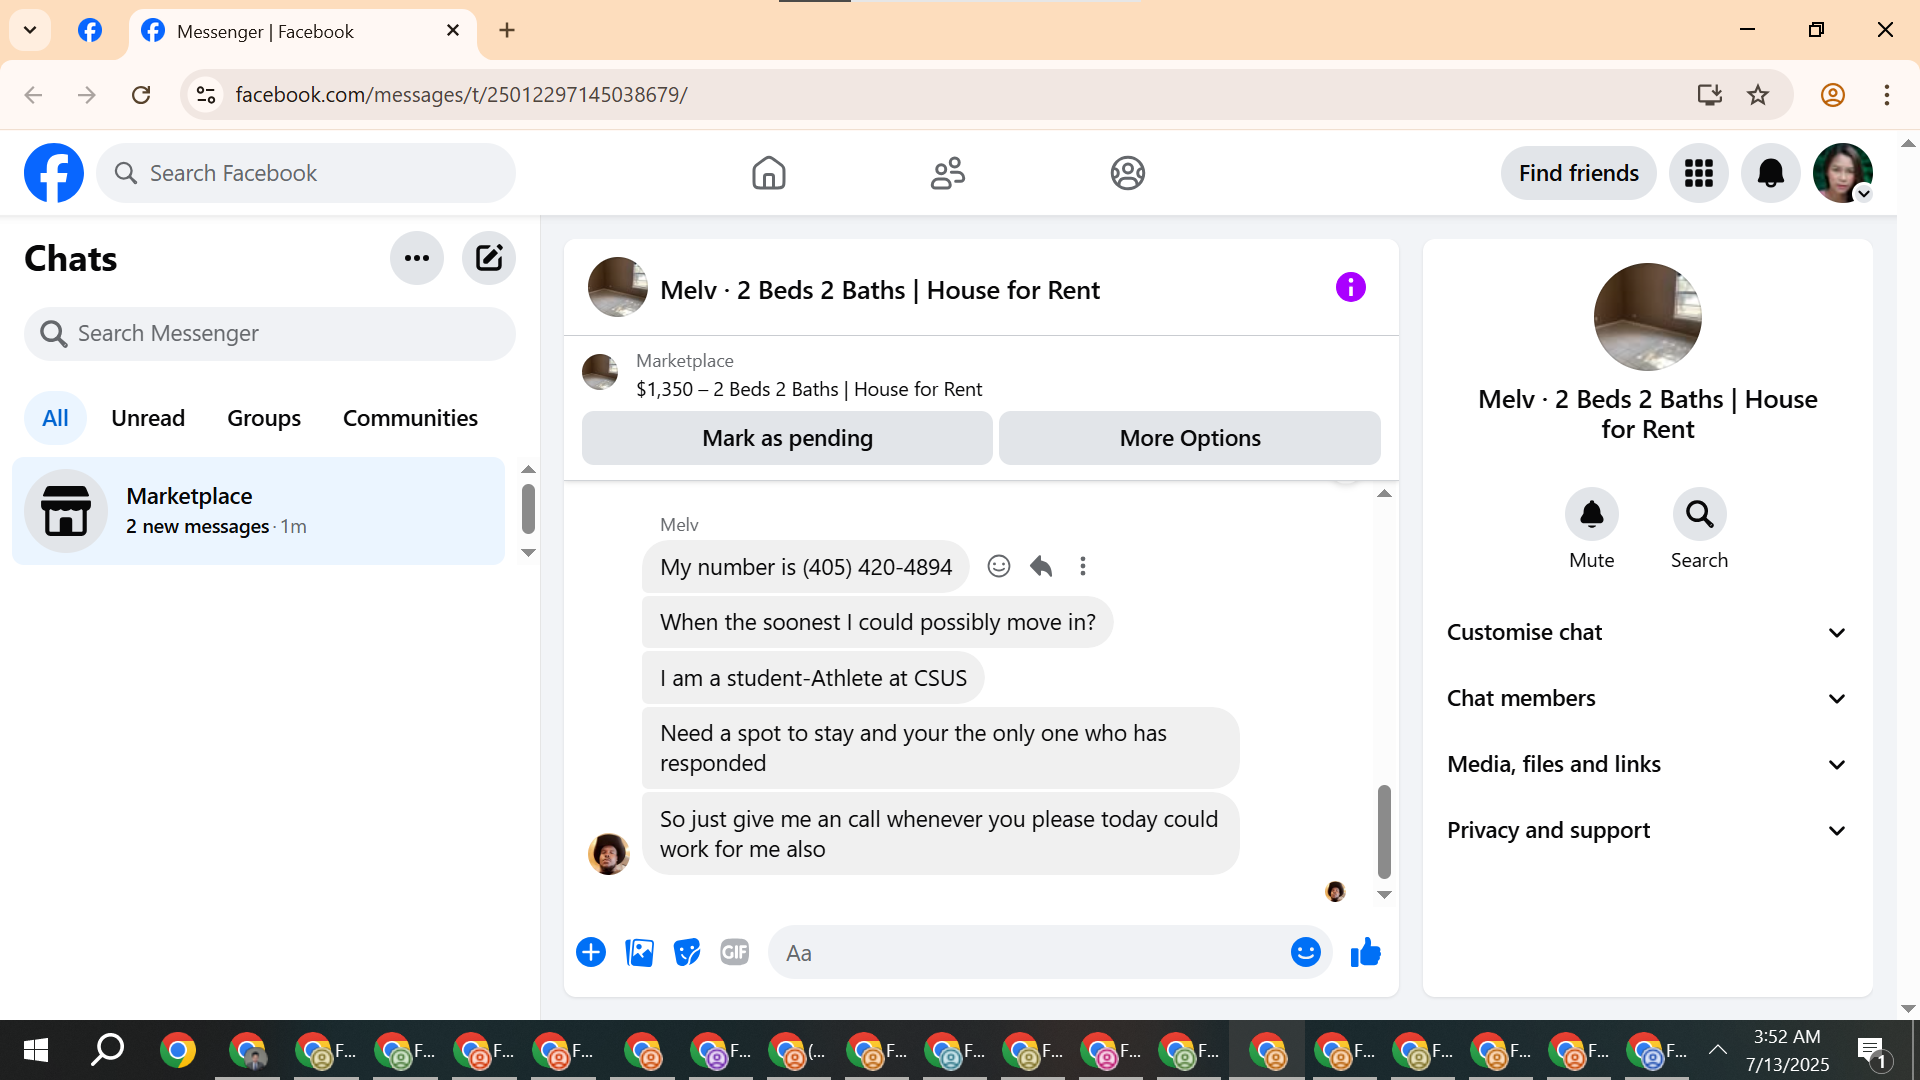Toggle conversation information purple info icon
Screen dimensions: 1920x1080
[x=1350, y=288]
